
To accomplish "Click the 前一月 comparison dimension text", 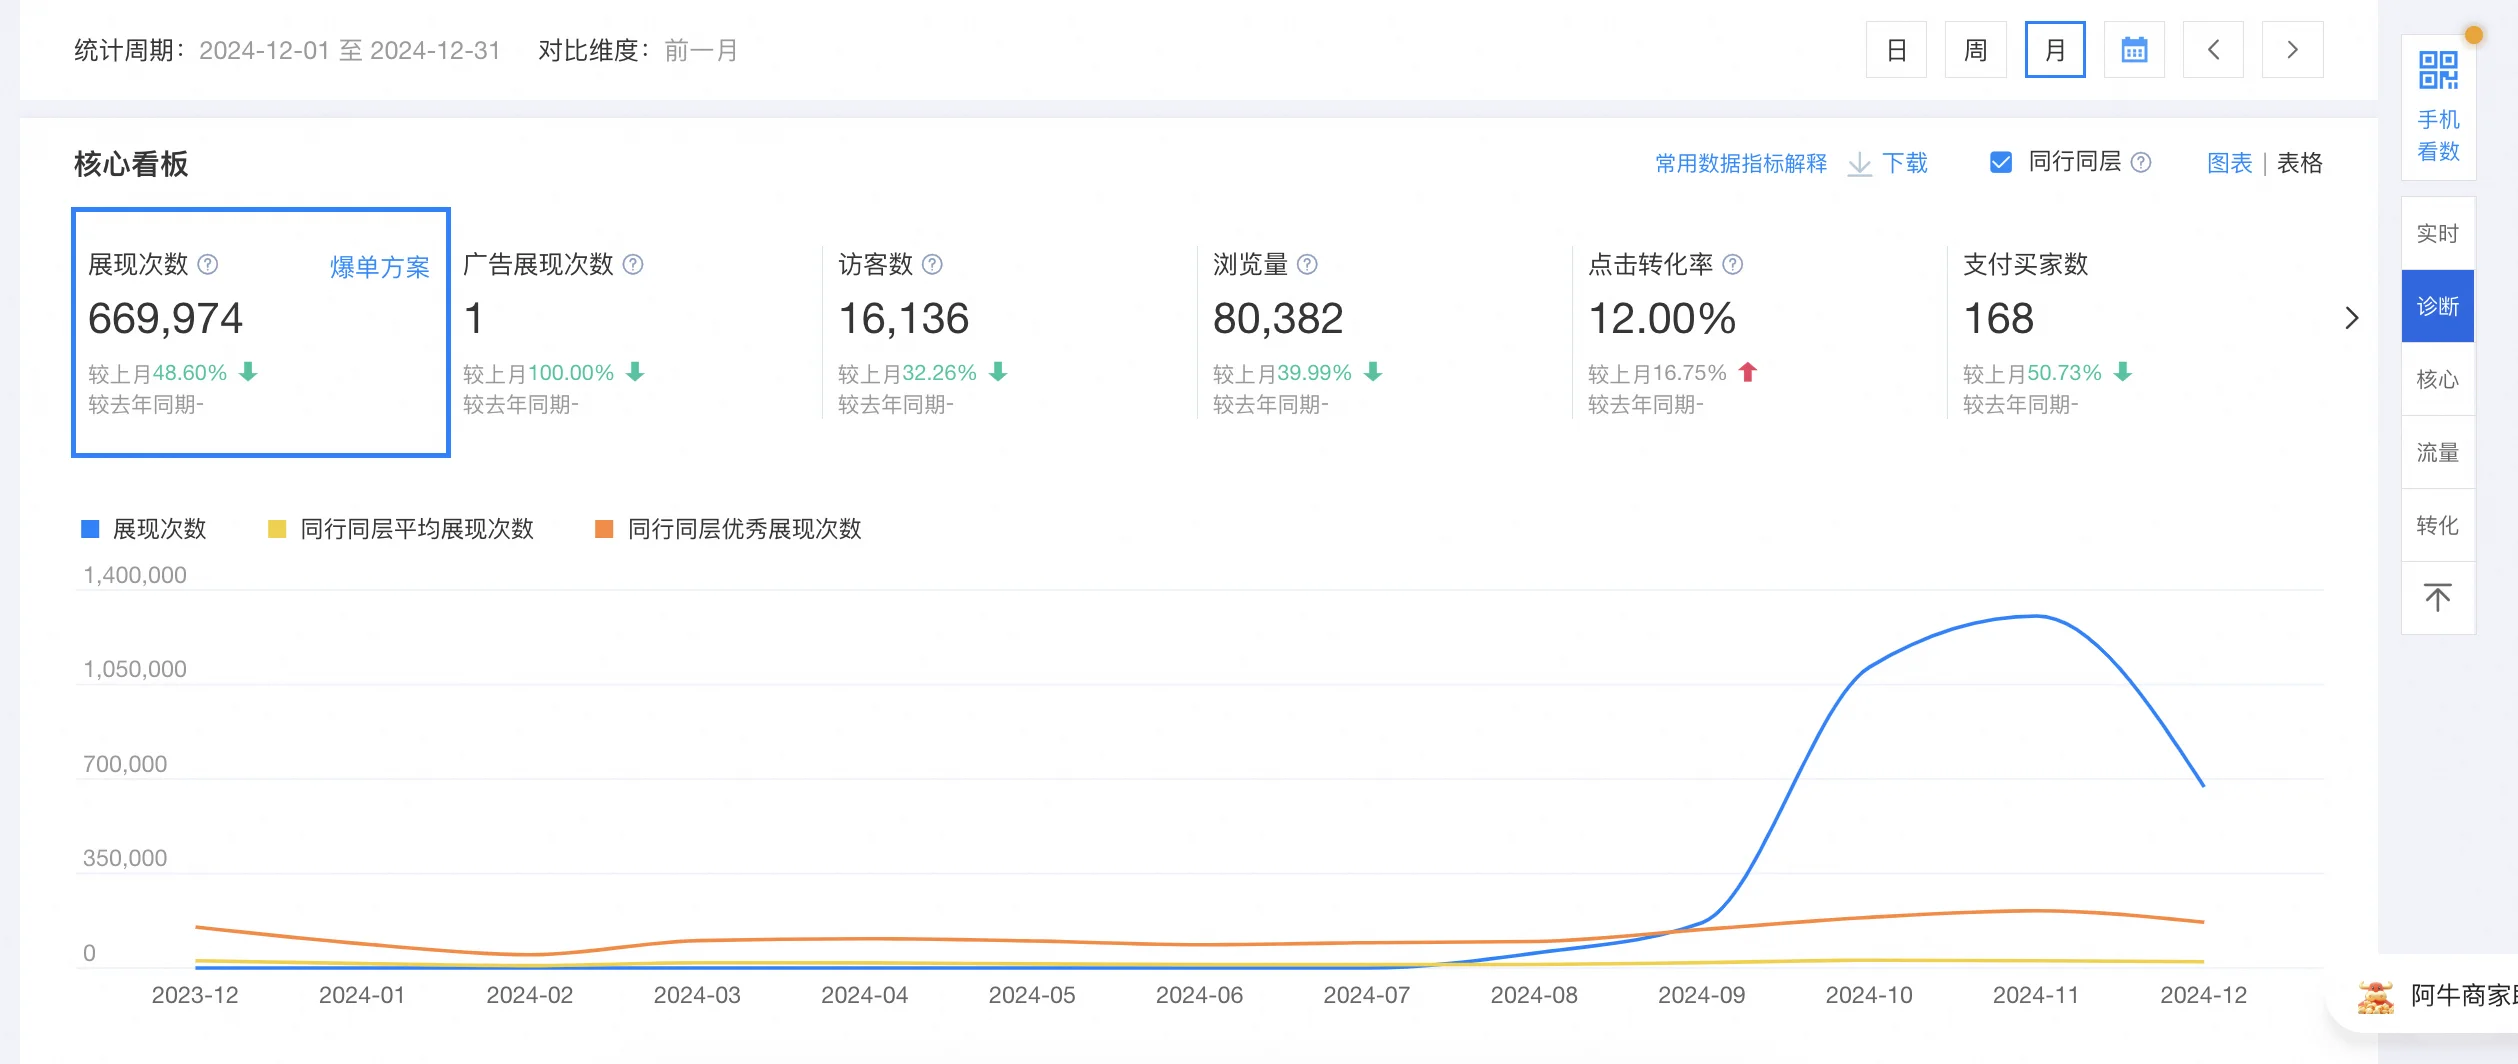I will 701,51.
